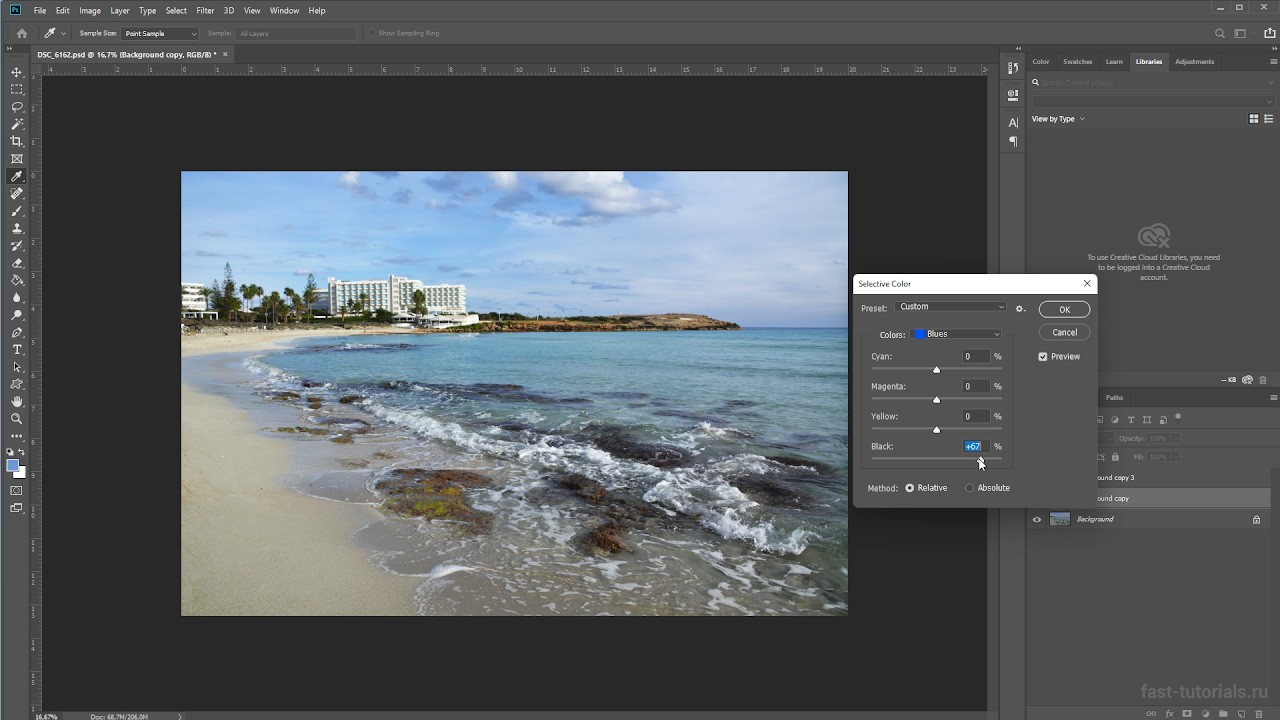Choose the Absolute method radio button

point(969,488)
